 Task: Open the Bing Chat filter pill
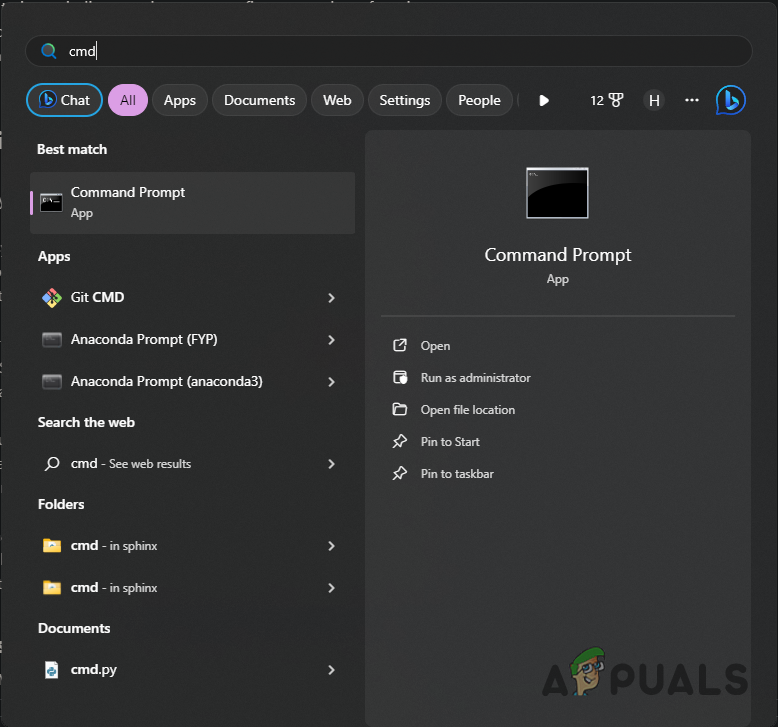pos(65,100)
